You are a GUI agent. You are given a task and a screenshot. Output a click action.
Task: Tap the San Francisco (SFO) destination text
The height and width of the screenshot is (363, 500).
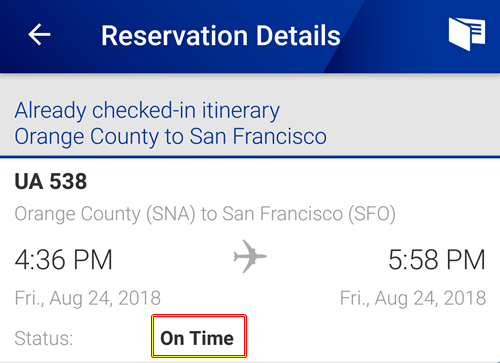point(309,214)
